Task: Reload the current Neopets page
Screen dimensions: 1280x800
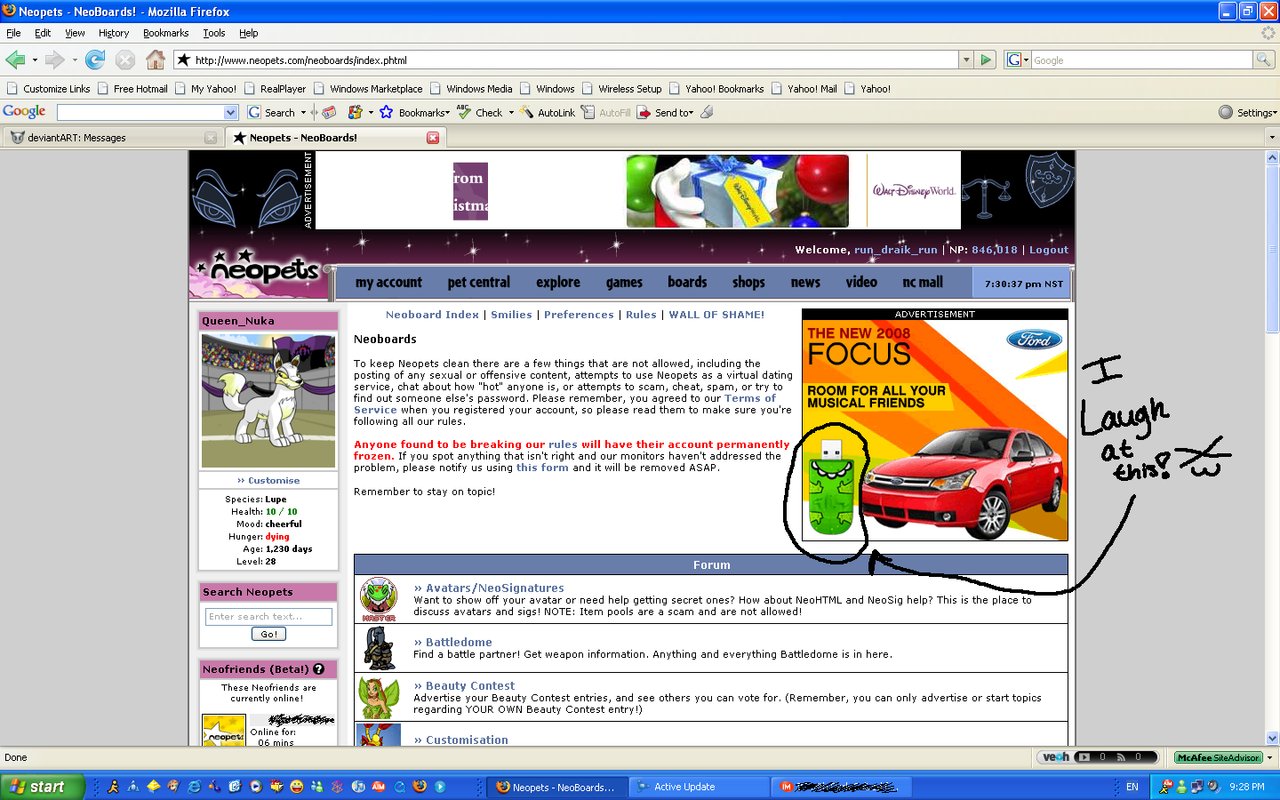Action: tap(95, 60)
